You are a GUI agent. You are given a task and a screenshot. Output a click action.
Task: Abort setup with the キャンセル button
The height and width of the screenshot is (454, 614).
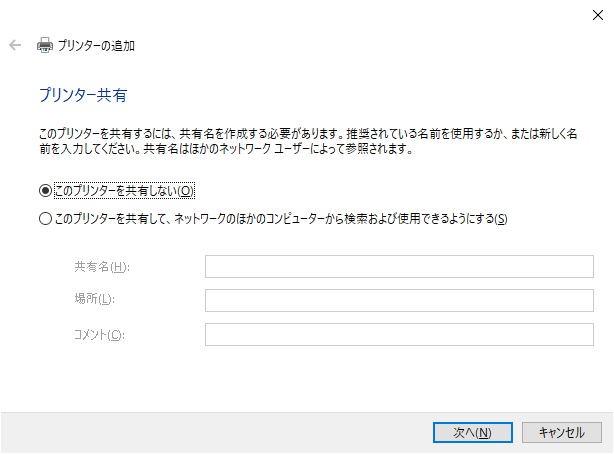pyautogui.click(x=562, y=432)
